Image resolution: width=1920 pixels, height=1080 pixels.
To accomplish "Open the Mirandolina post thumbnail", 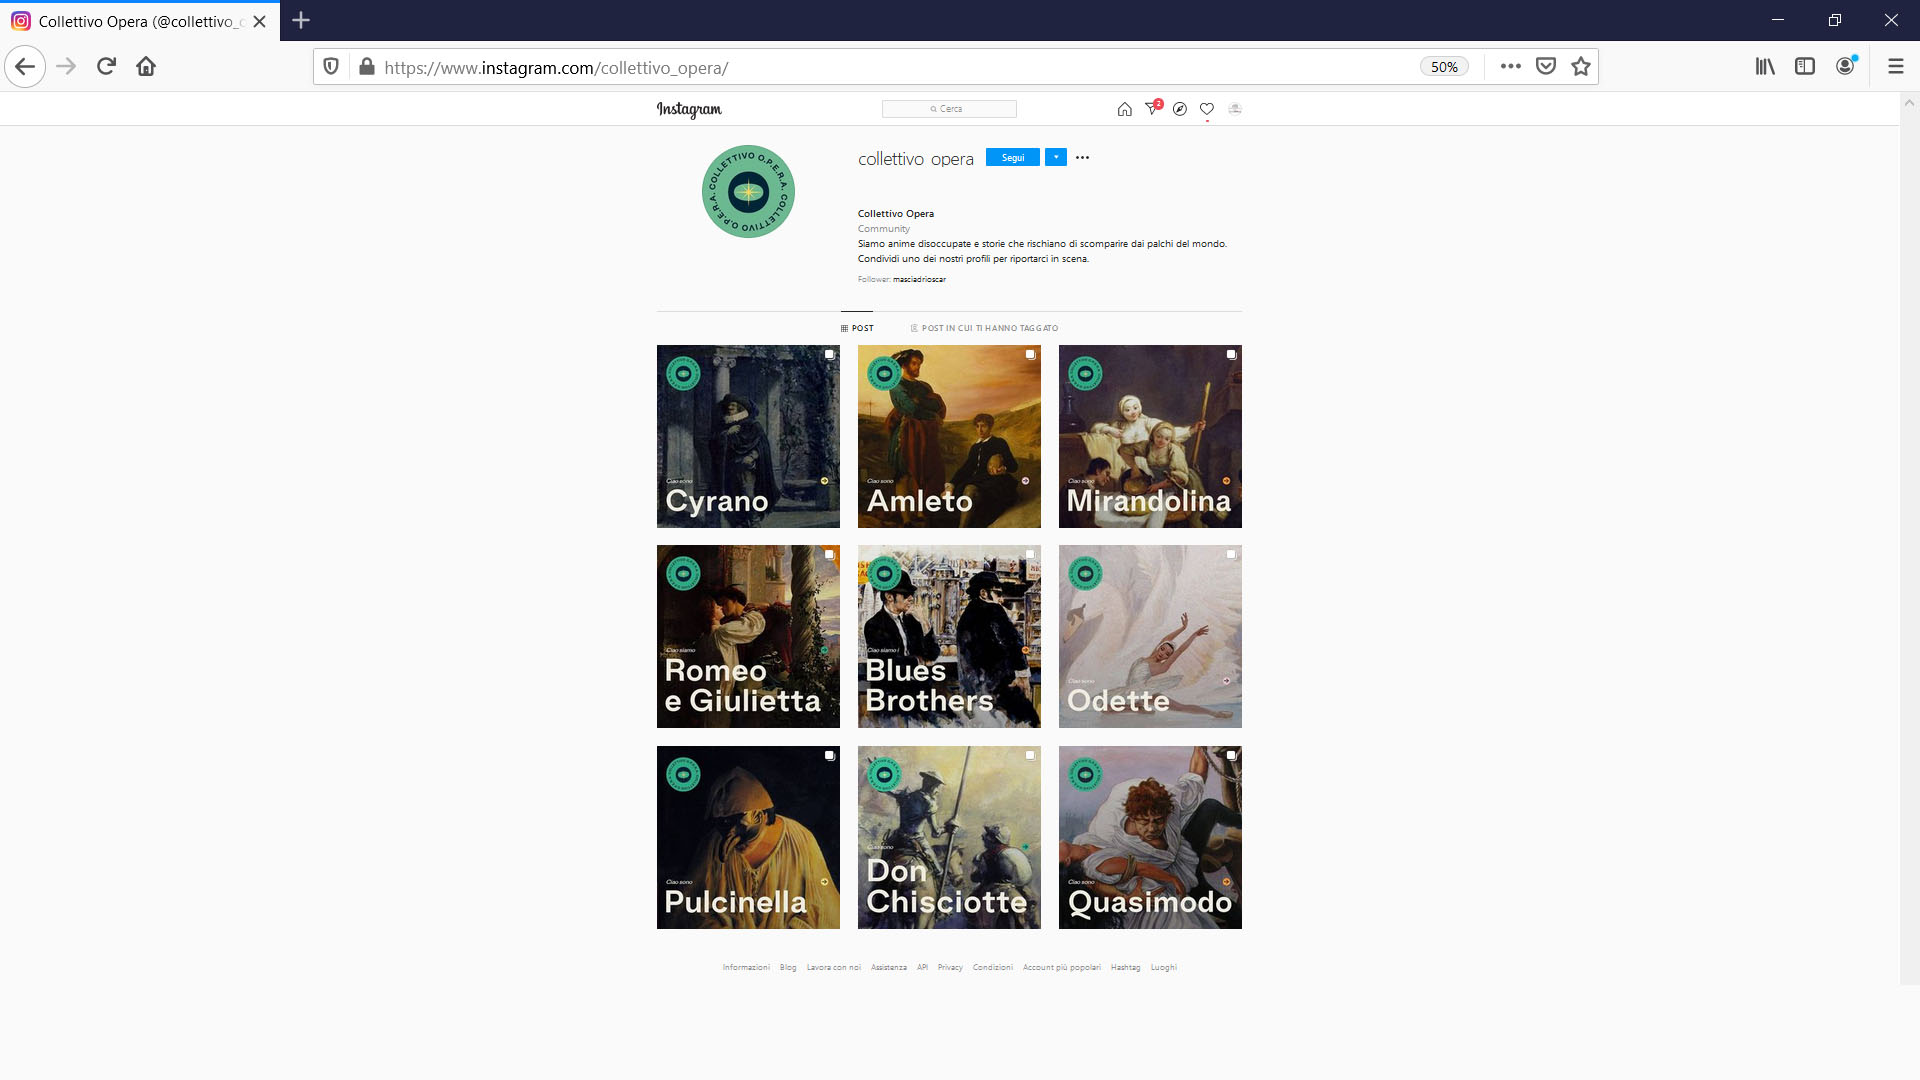I will click(x=1150, y=436).
